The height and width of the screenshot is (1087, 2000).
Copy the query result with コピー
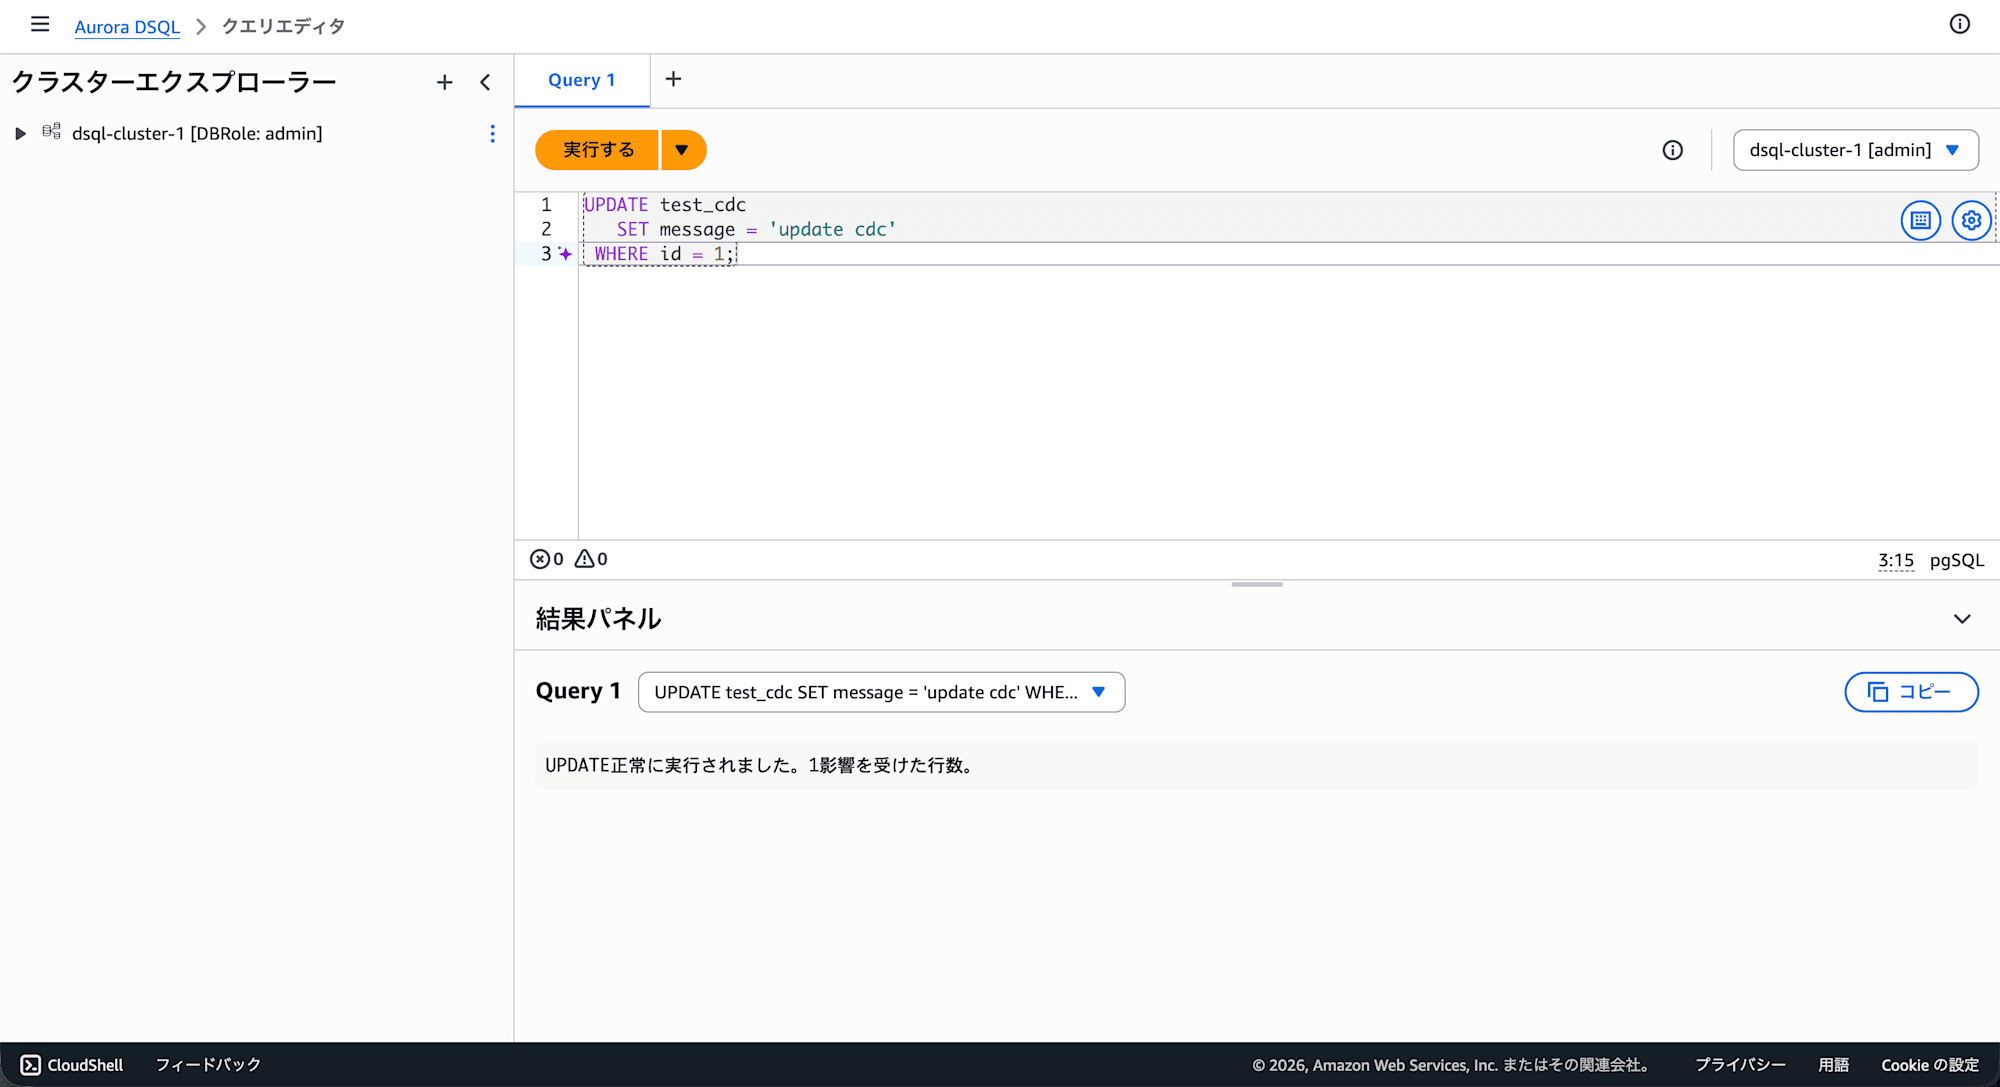pyautogui.click(x=1911, y=692)
